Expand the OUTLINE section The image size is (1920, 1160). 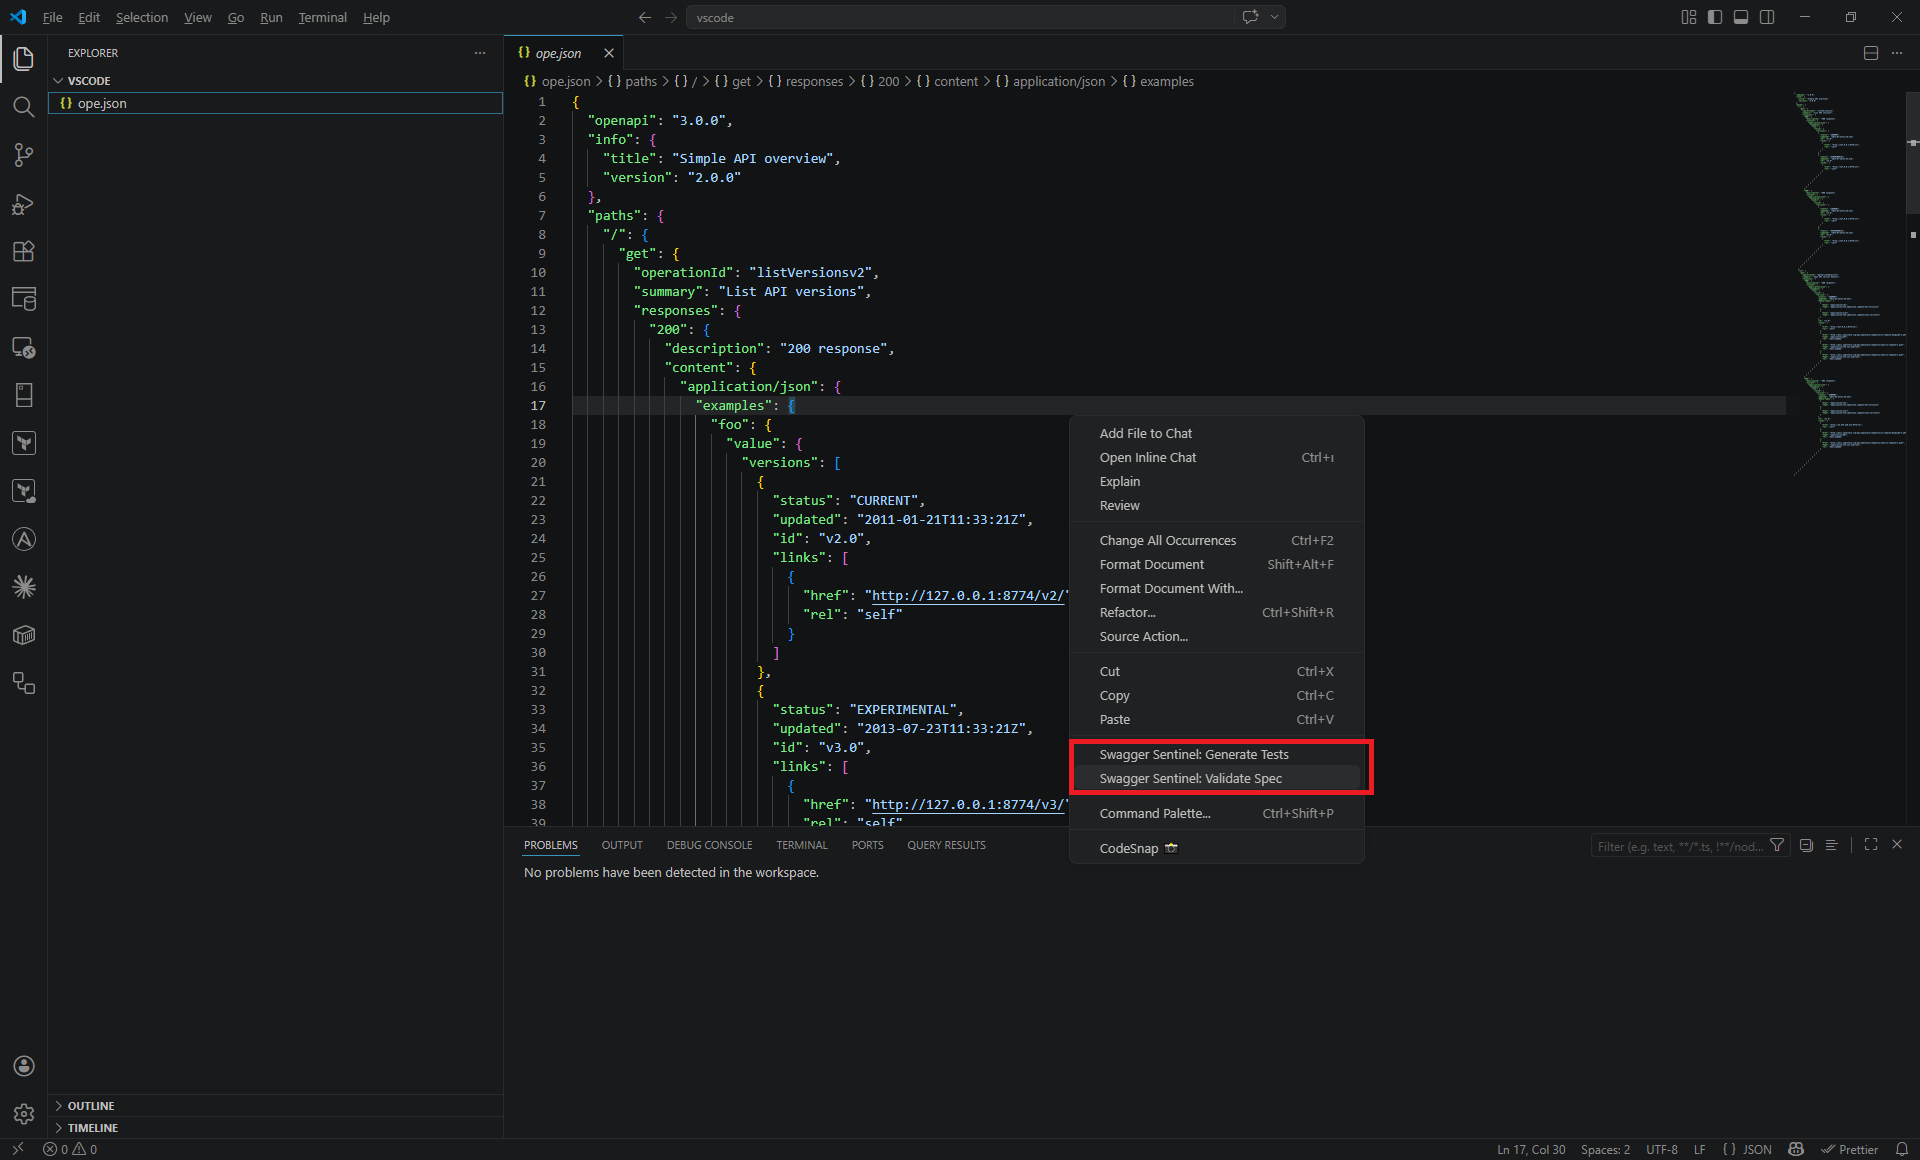pos(91,1106)
